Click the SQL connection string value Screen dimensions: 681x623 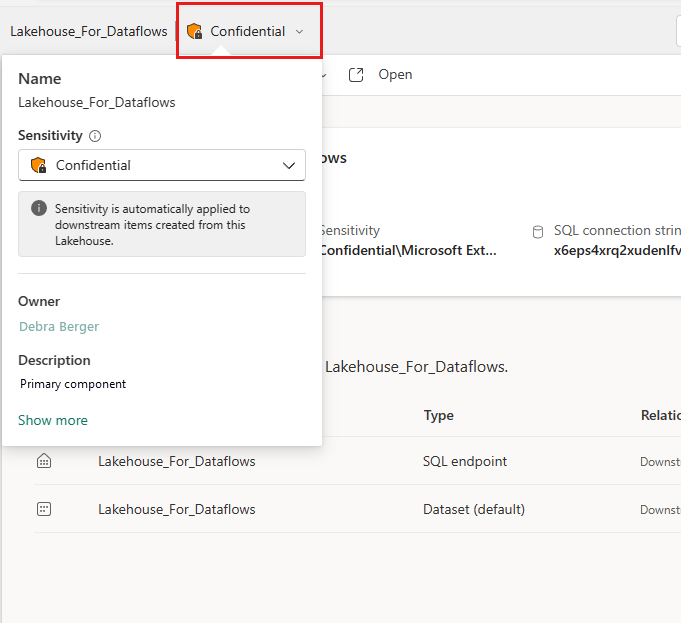click(x=616, y=250)
